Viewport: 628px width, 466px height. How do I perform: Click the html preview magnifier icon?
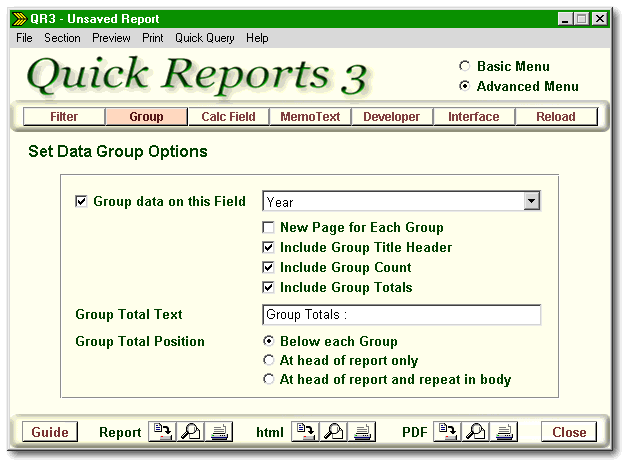(334, 432)
